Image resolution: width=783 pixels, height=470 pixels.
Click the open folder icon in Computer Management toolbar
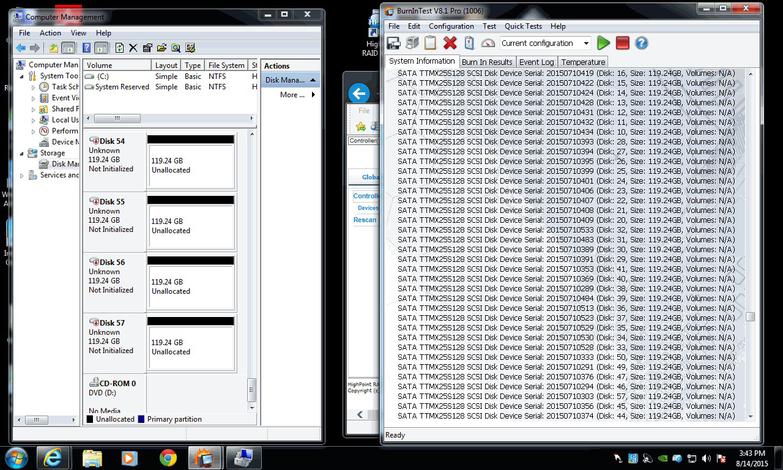pyautogui.click(x=161, y=48)
